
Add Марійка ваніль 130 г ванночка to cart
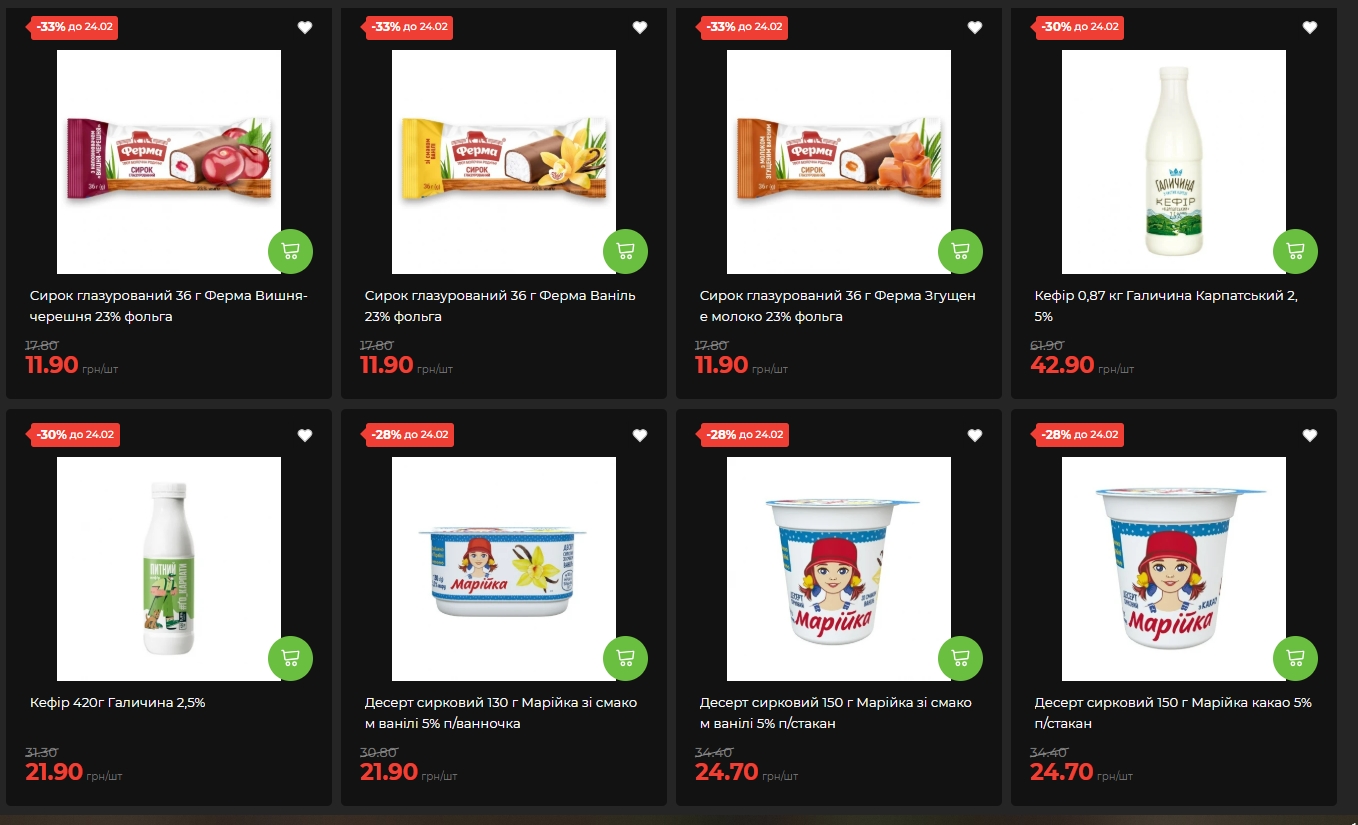(x=625, y=658)
